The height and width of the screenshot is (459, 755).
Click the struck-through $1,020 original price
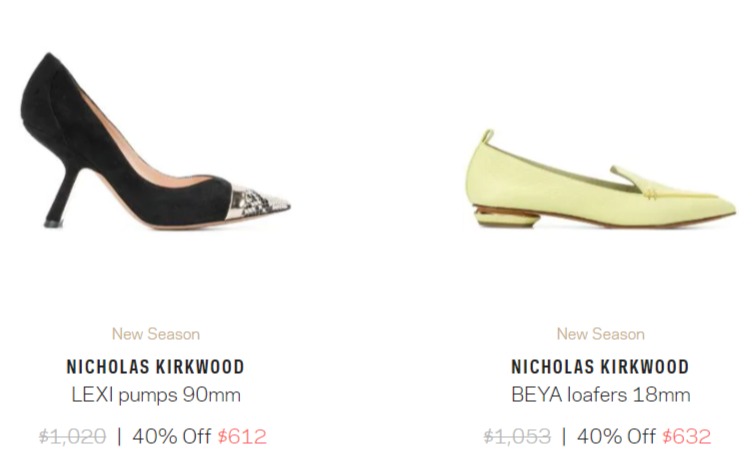point(72,437)
